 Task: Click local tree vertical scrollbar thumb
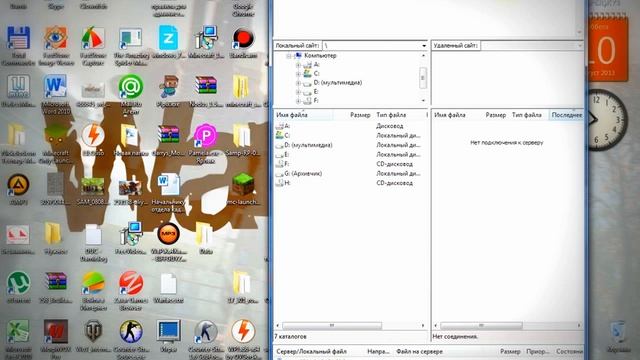pos(423,78)
